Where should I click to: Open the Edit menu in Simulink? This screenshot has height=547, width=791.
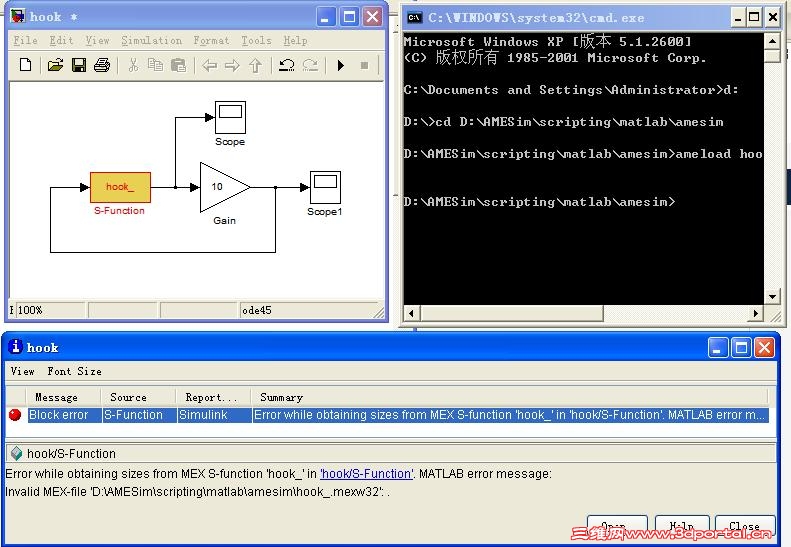click(x=61, y=40)
